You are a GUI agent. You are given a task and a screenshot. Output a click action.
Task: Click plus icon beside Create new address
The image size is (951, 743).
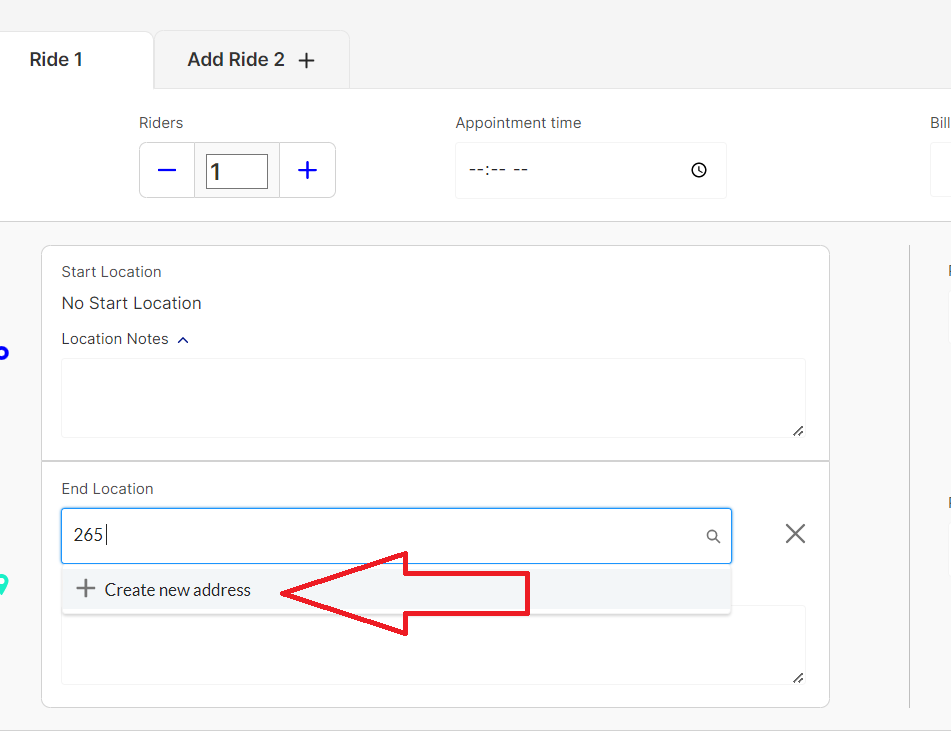pos(86,589)
